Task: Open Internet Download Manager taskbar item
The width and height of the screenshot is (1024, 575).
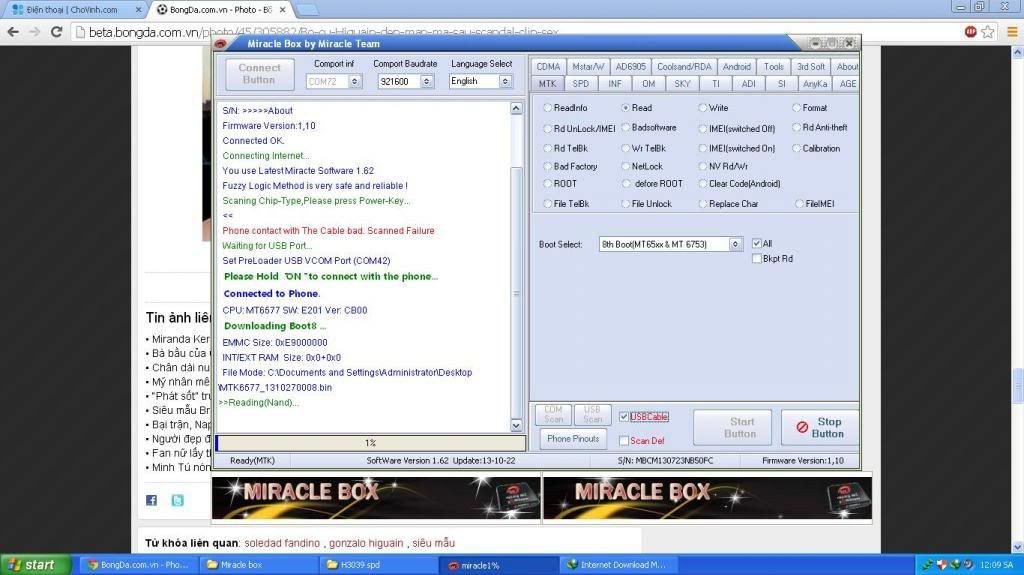Action: [620, 565]
